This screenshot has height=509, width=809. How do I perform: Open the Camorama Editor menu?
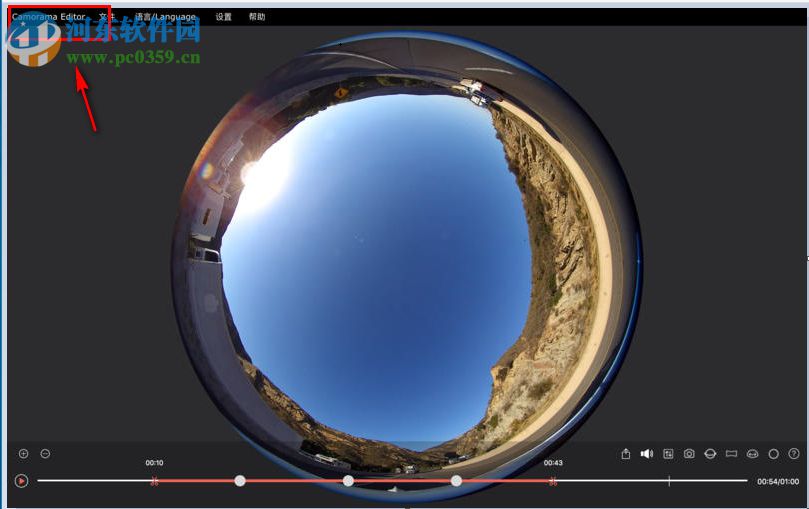tap(48, 17)
